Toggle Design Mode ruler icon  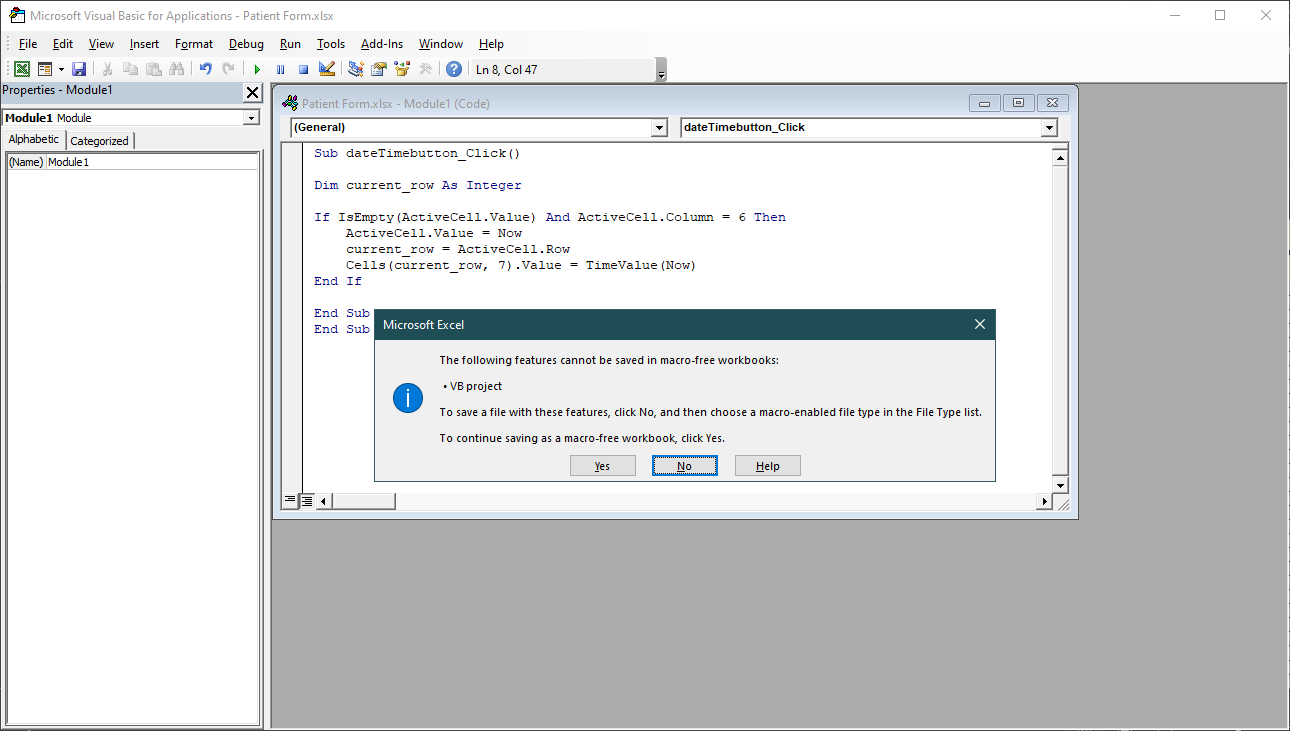coord(326,69)
